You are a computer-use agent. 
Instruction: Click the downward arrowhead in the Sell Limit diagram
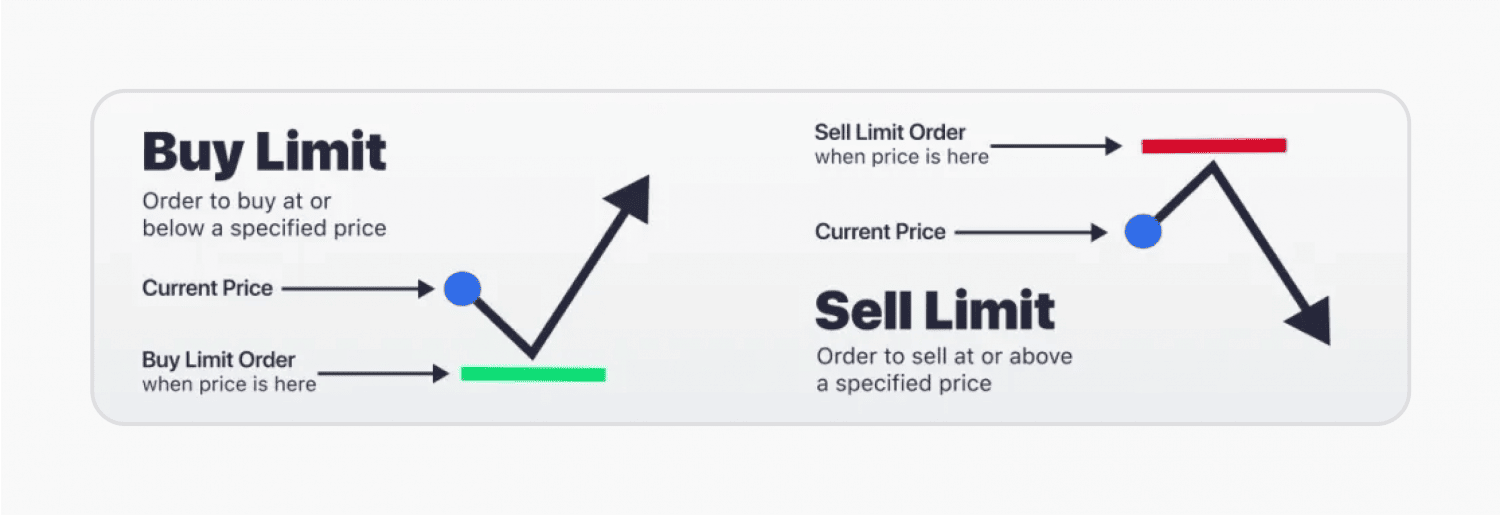pyautogui.click(x=1311, y=320)
